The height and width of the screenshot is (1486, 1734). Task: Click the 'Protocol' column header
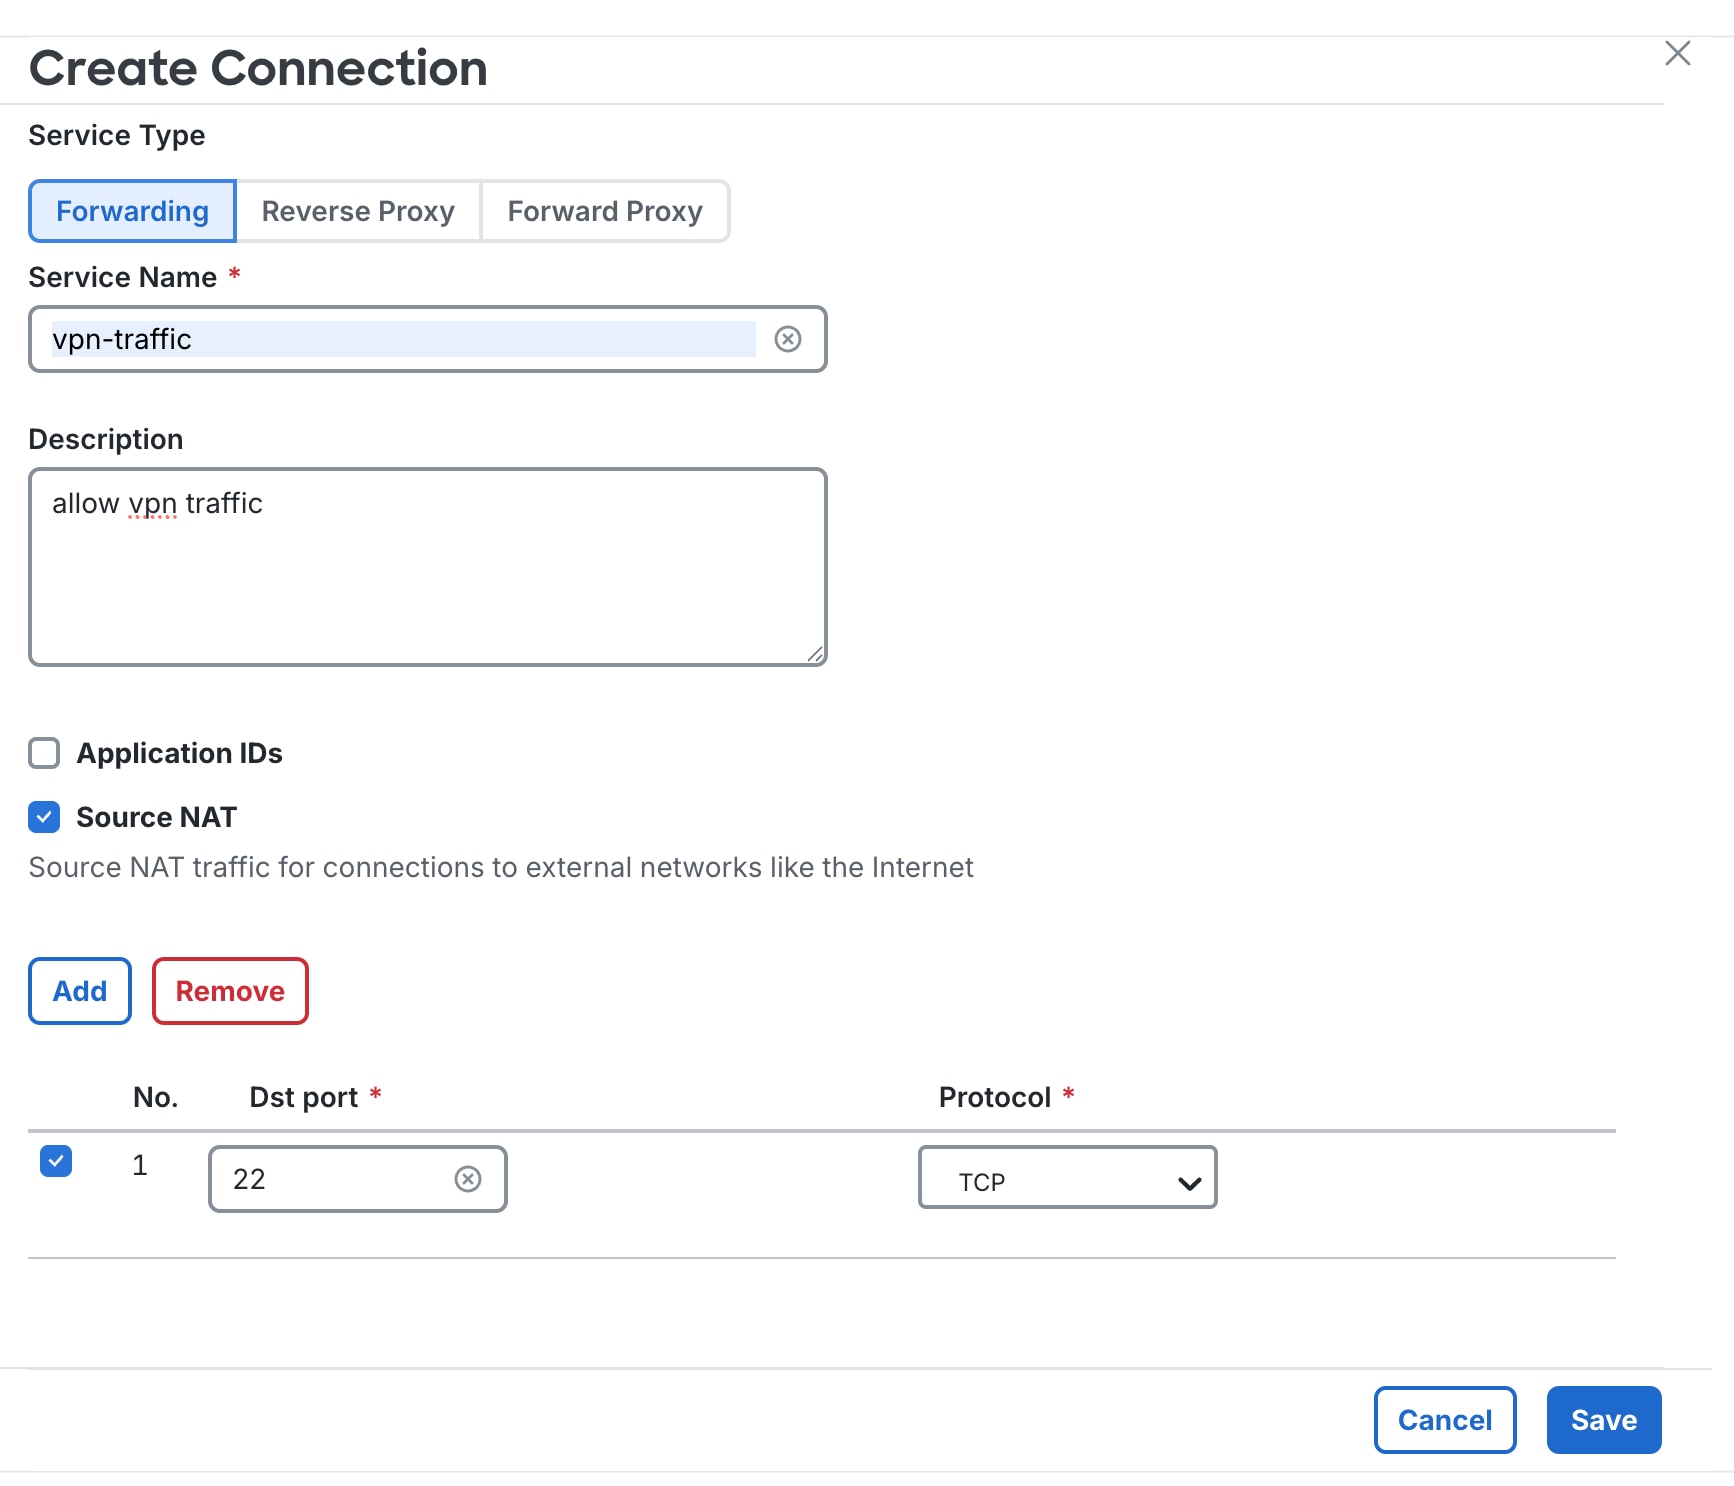(x=995, y=1097)
